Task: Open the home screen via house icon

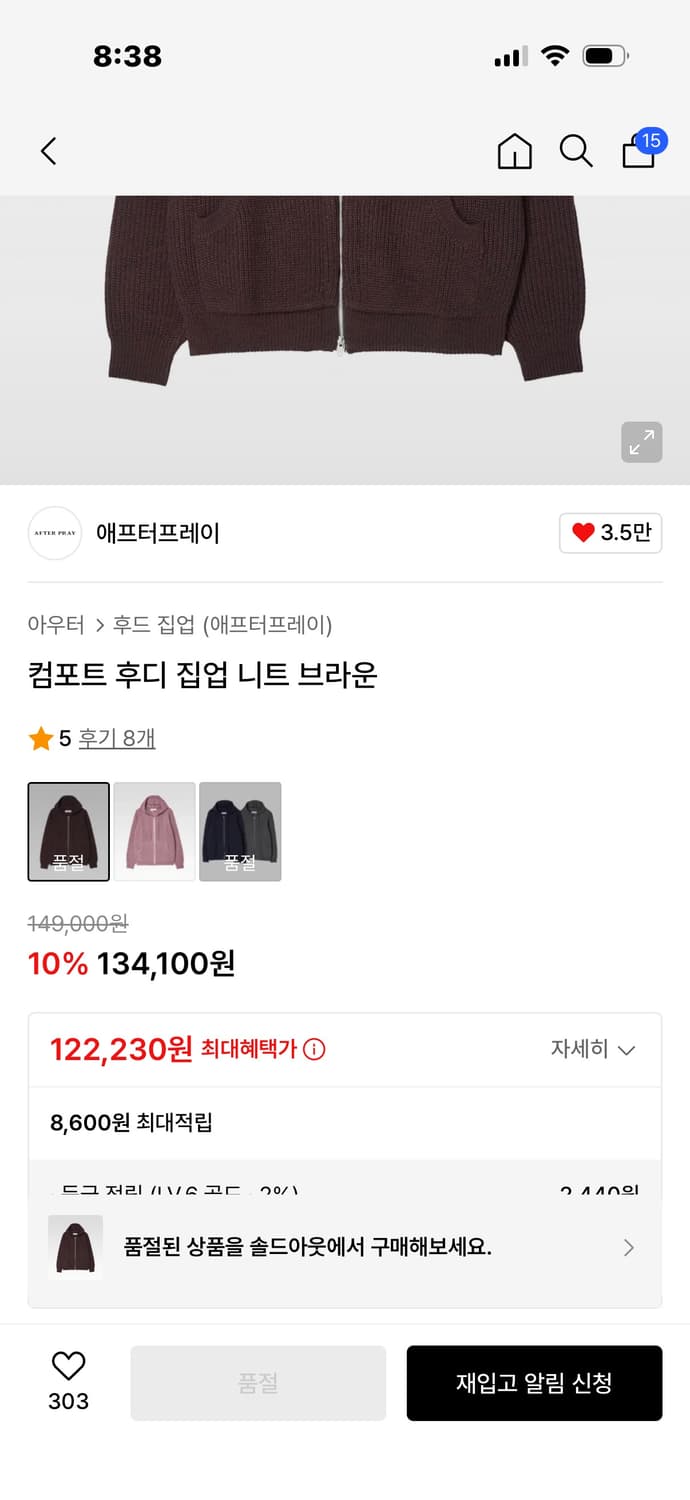Action: coord(514,152)
